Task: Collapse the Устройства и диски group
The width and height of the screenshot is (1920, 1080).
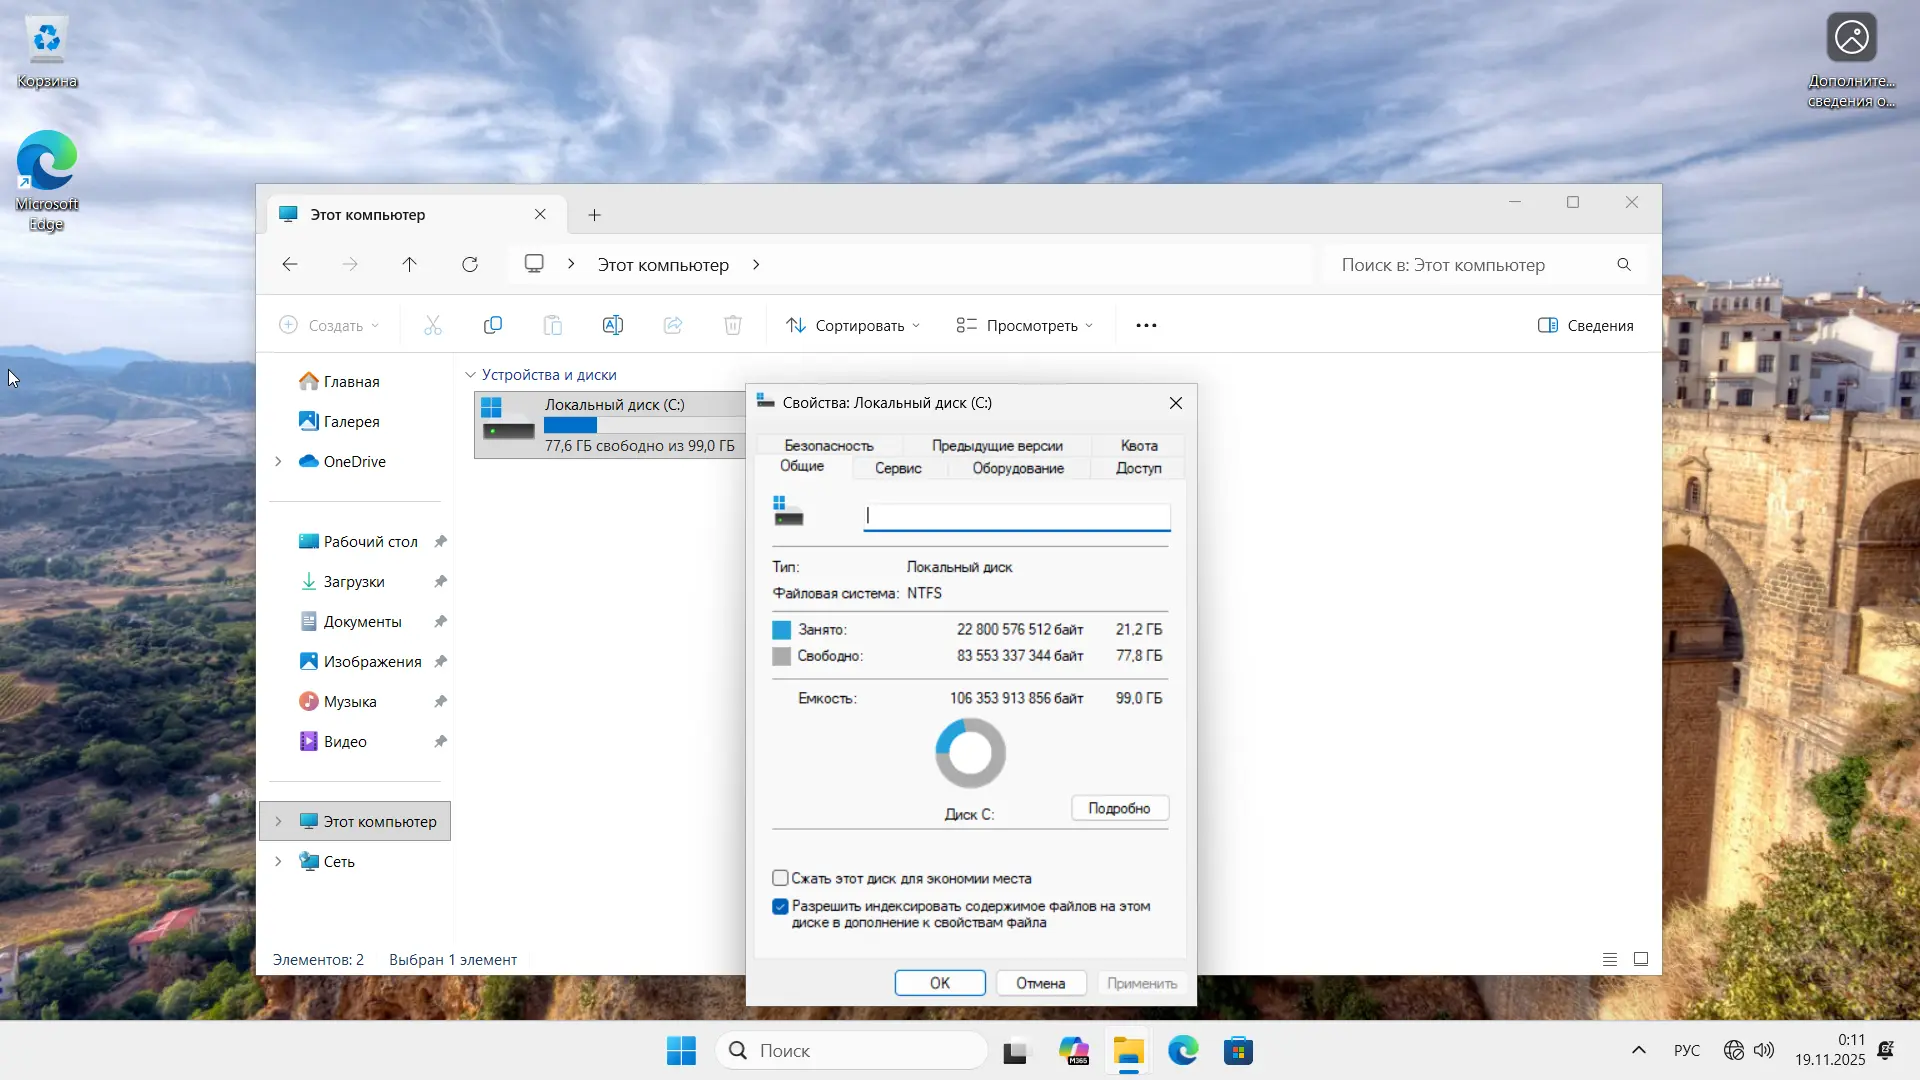Action: coord(470,375)
